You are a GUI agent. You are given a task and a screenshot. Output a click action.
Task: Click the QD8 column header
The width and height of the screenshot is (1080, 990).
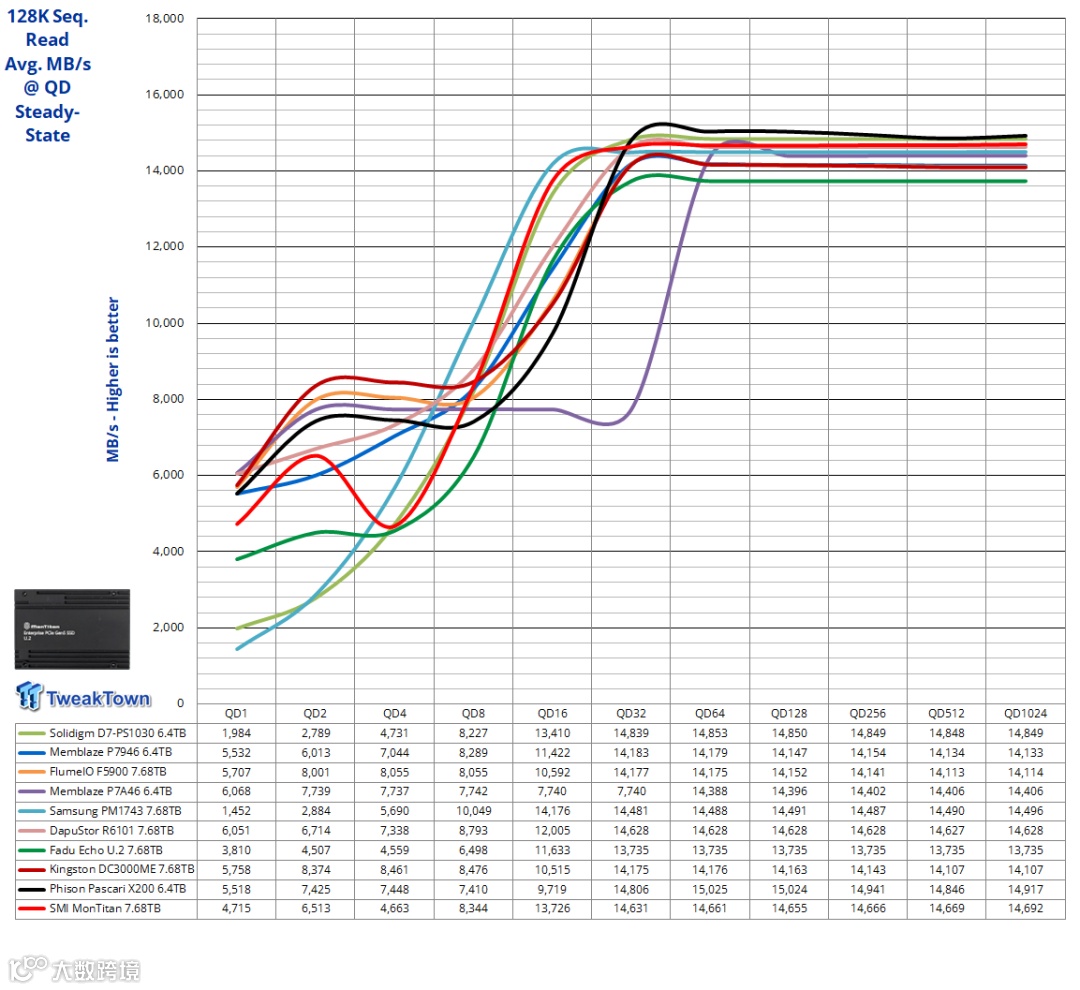(473, 714)
